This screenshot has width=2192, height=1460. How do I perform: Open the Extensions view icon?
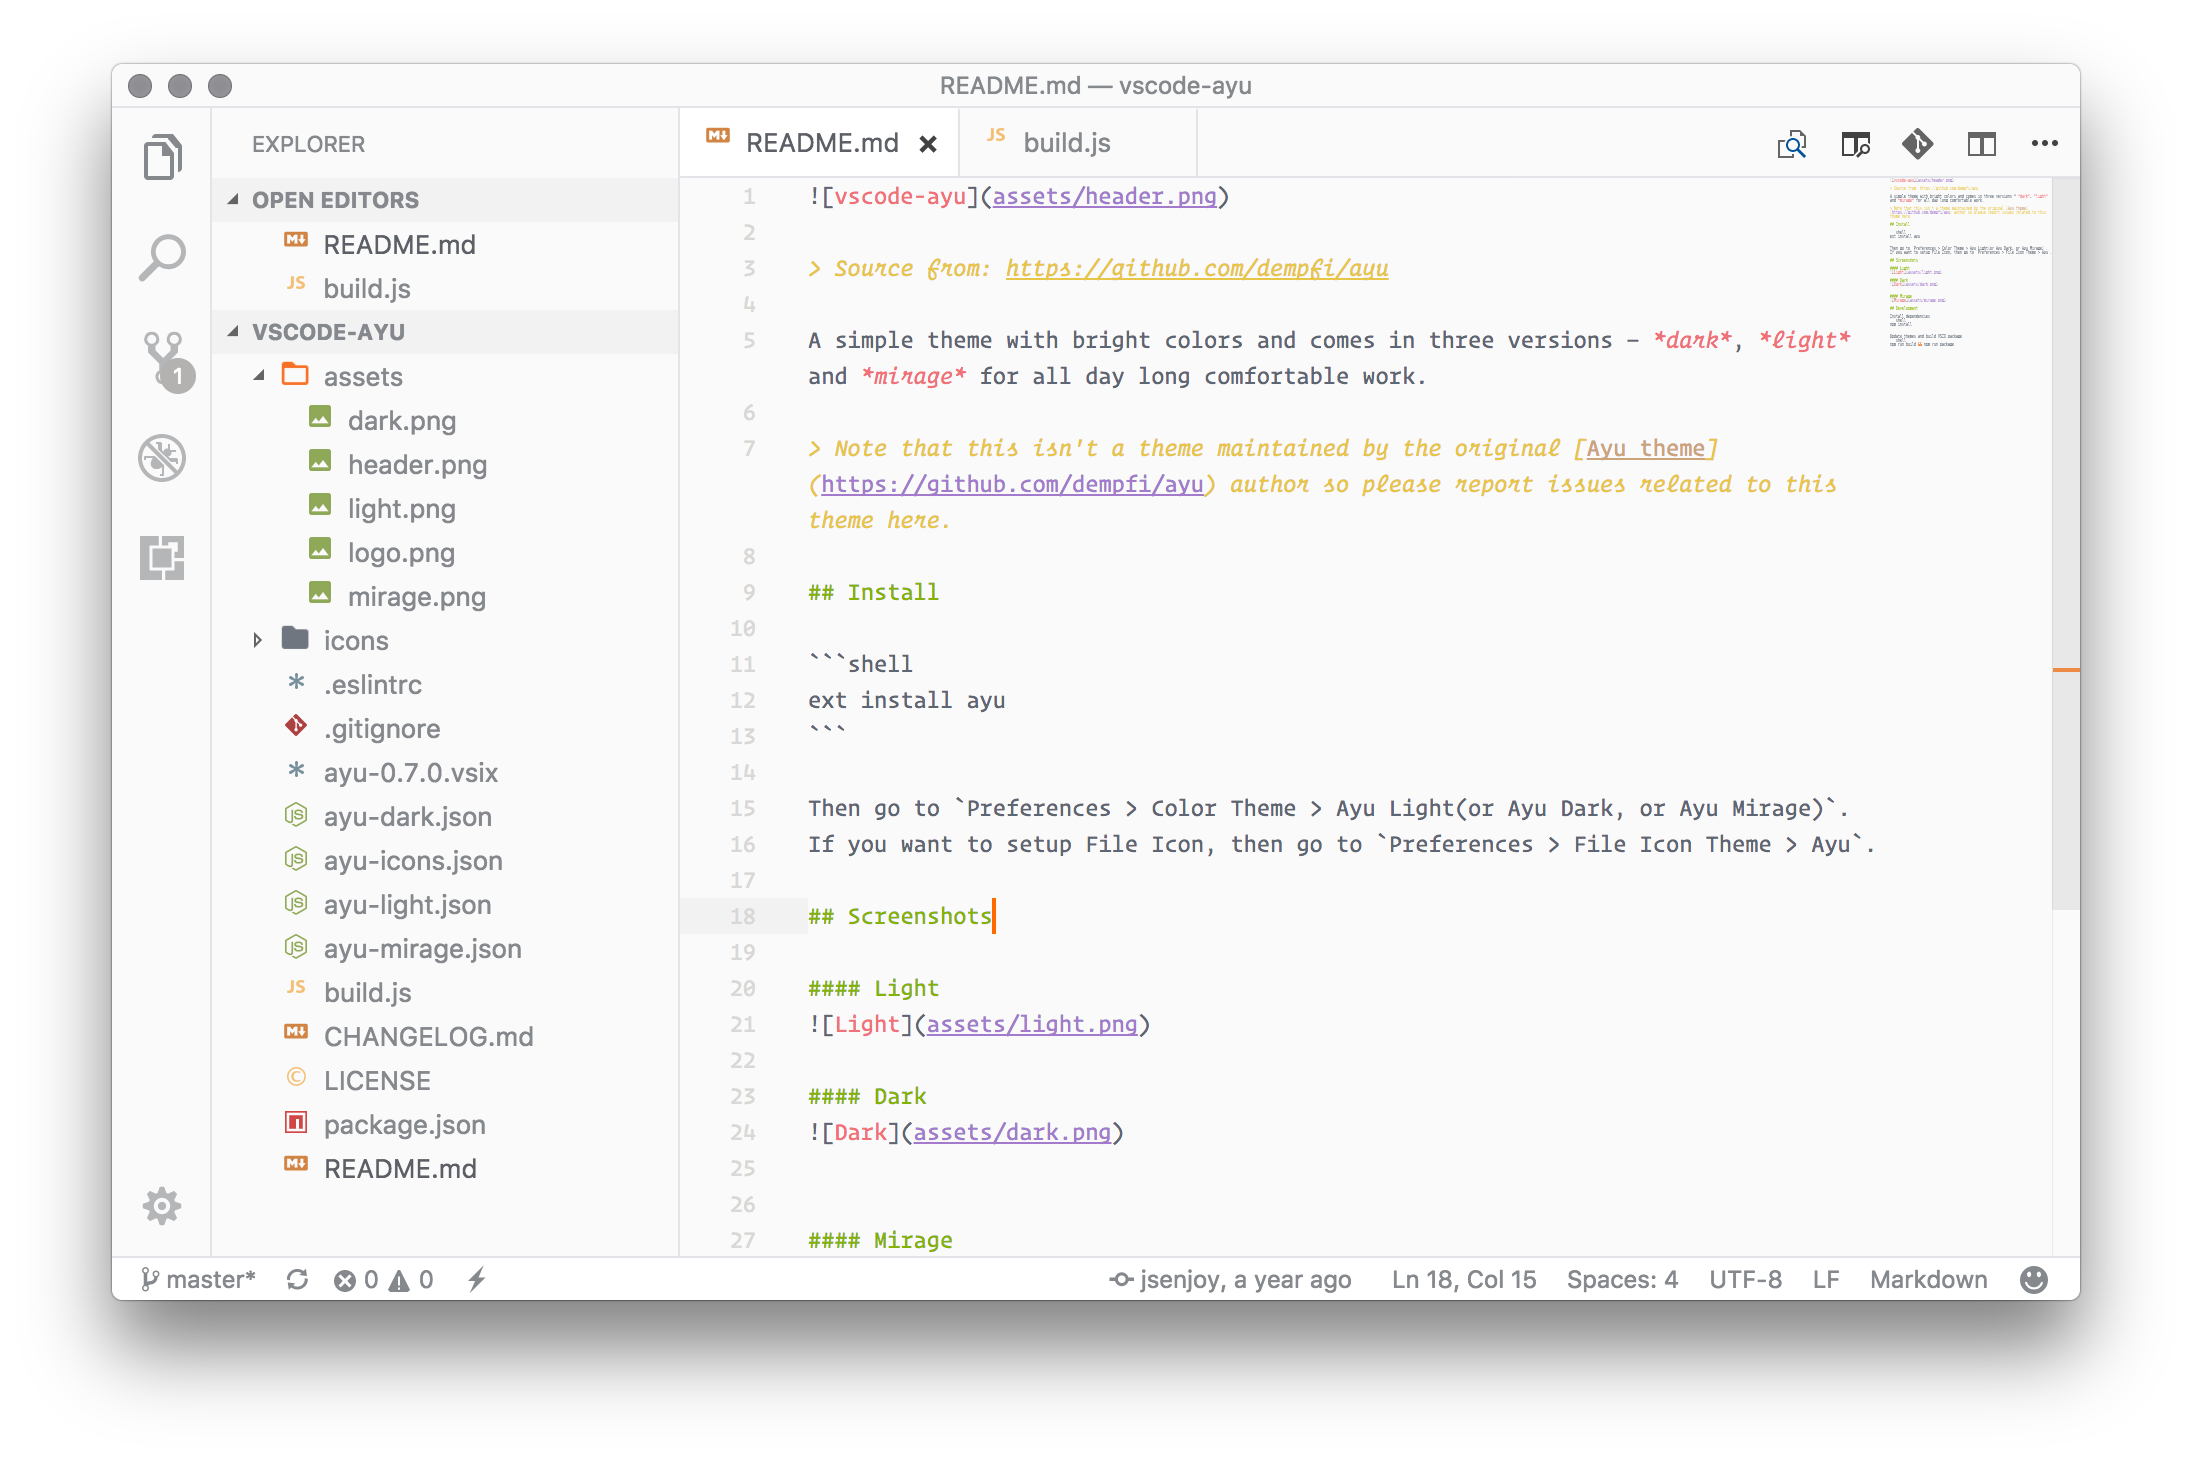point(162,558)
